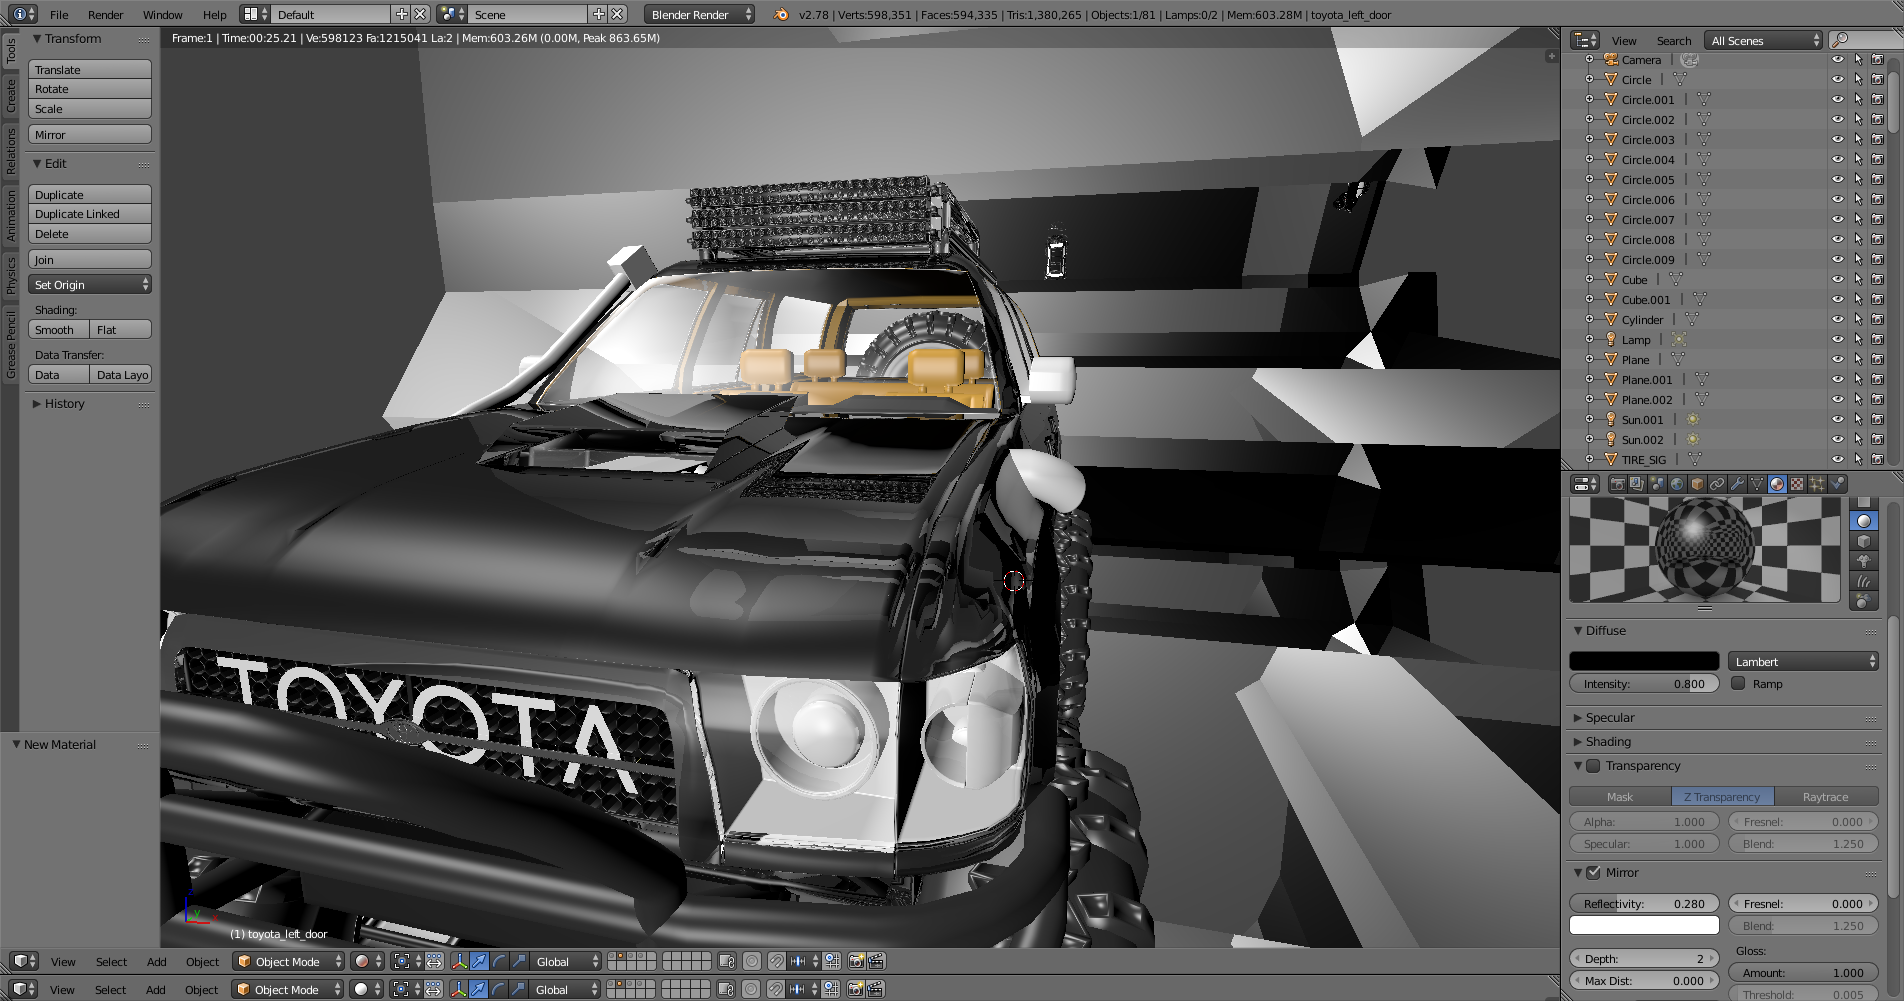Open the File menu
Viewport: 1904px width, 1001px height.
(59, 15)
